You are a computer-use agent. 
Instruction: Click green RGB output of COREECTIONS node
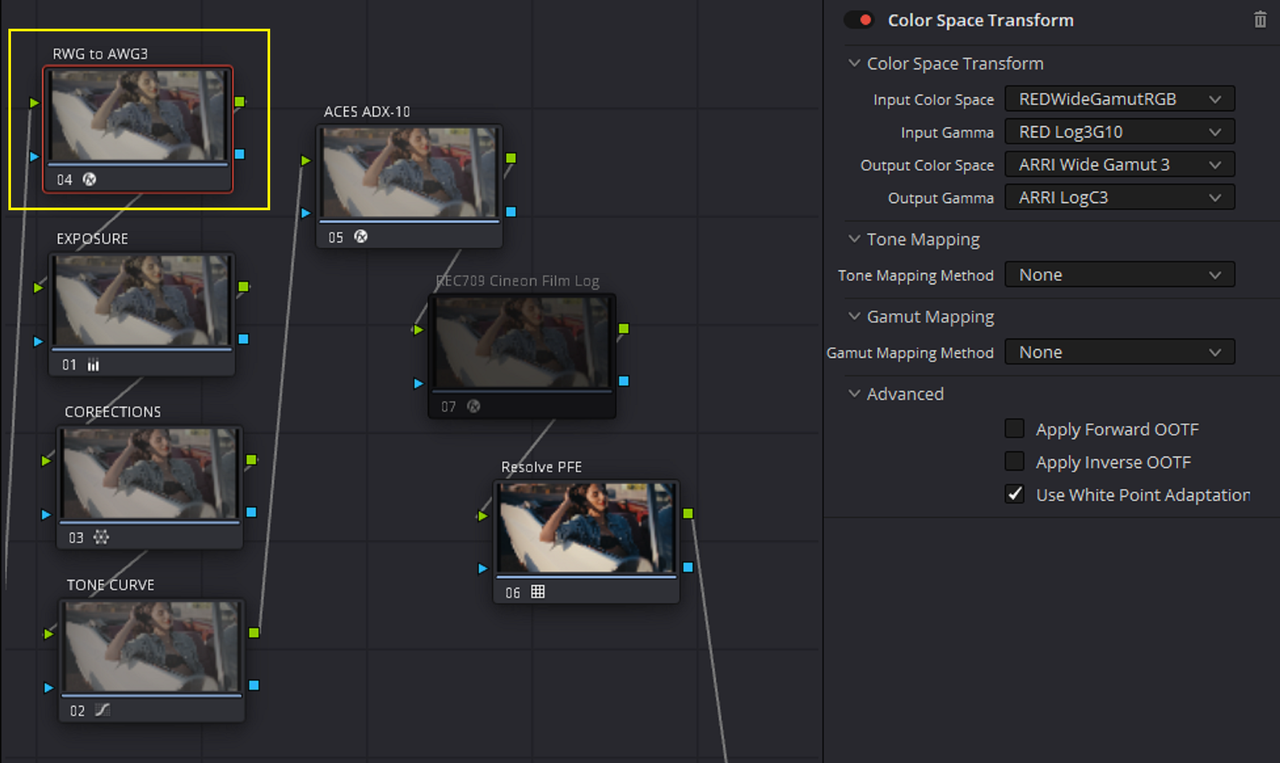pyautogui.click(x=251, y=459)
